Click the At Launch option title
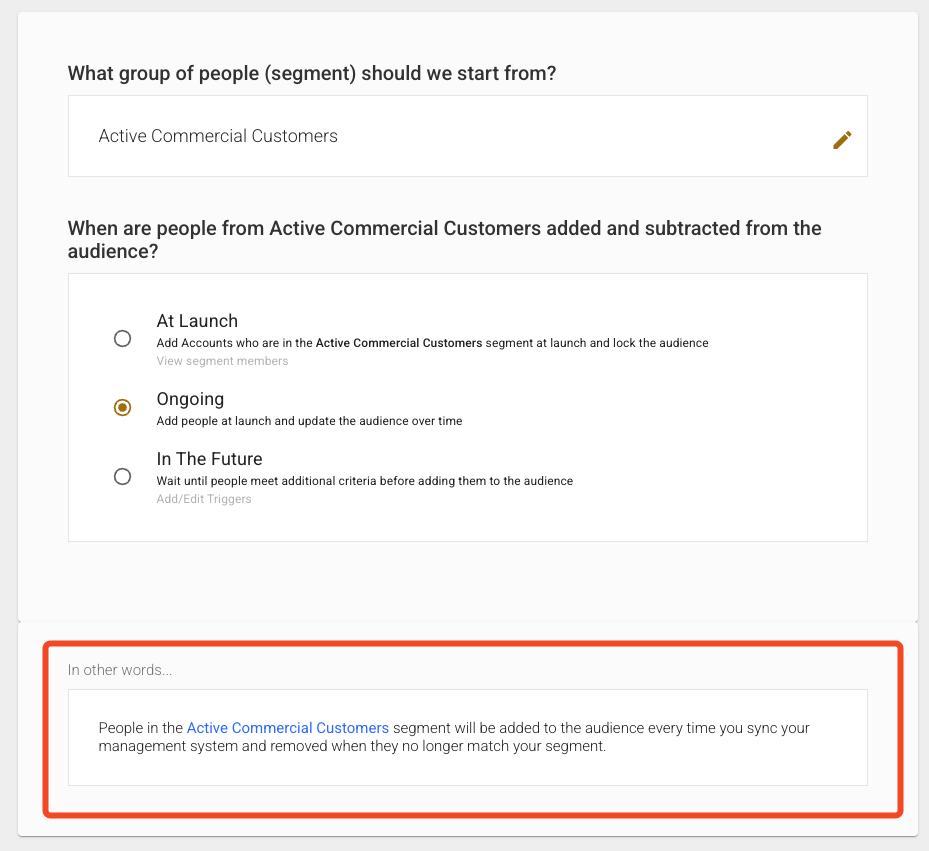929x851 pixels. [x=197, y=321]
